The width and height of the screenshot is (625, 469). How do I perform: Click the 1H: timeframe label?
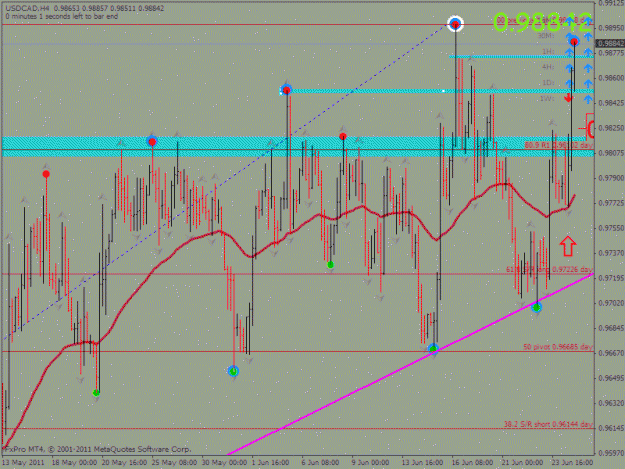coord(548,51)
